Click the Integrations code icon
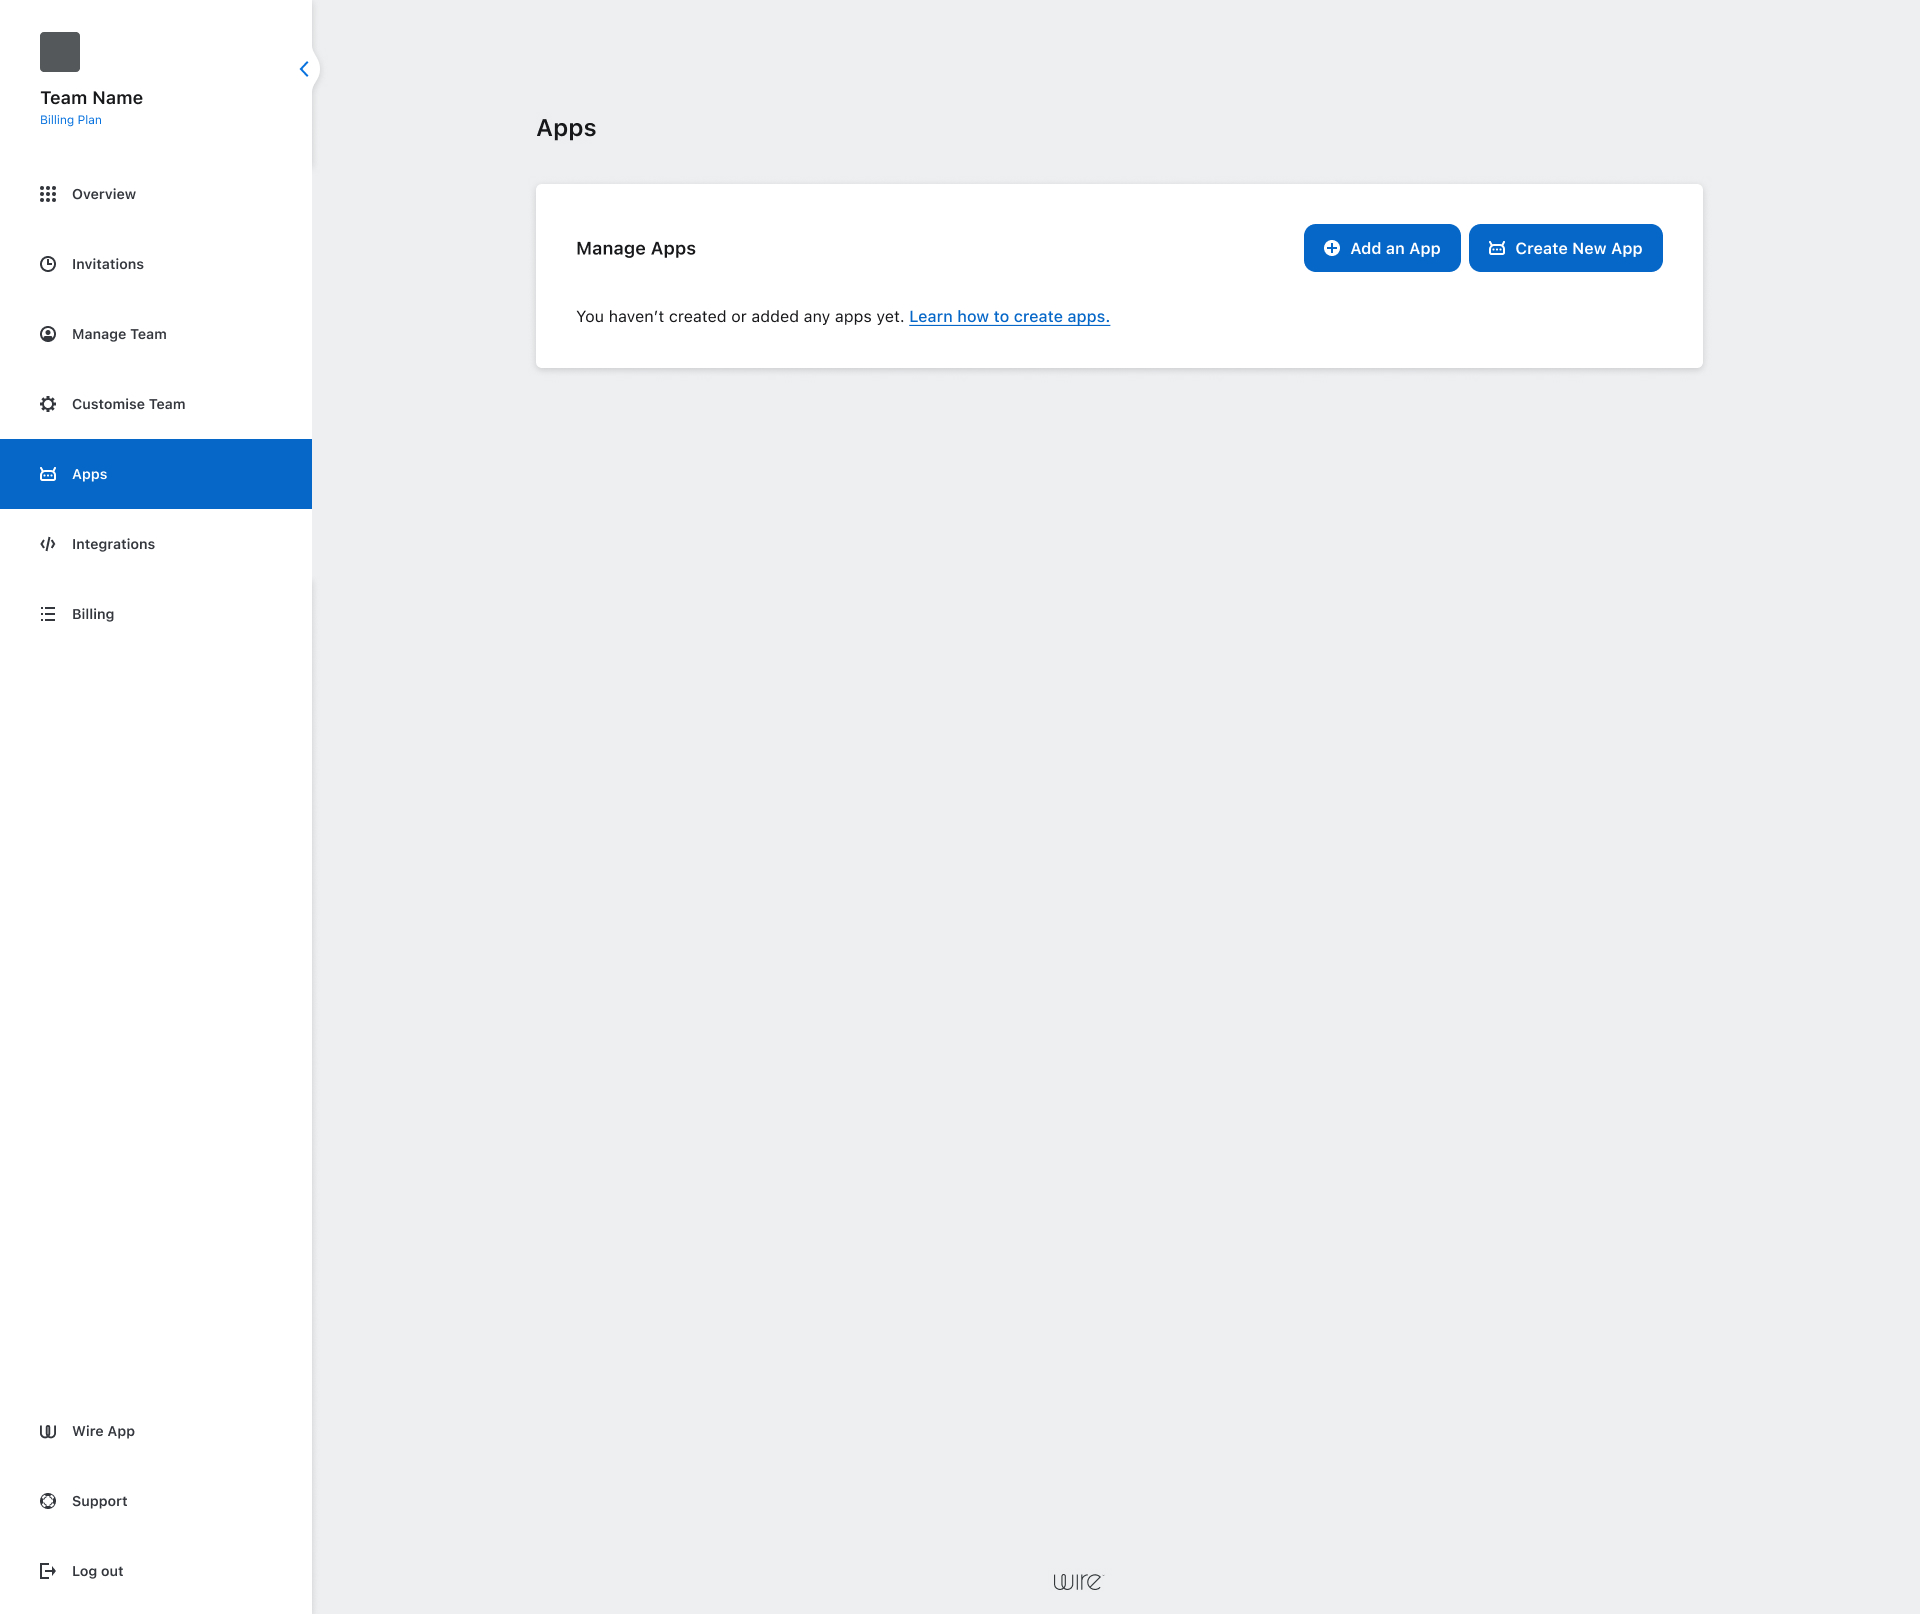 pyautogui.click(x=48, y=544)
